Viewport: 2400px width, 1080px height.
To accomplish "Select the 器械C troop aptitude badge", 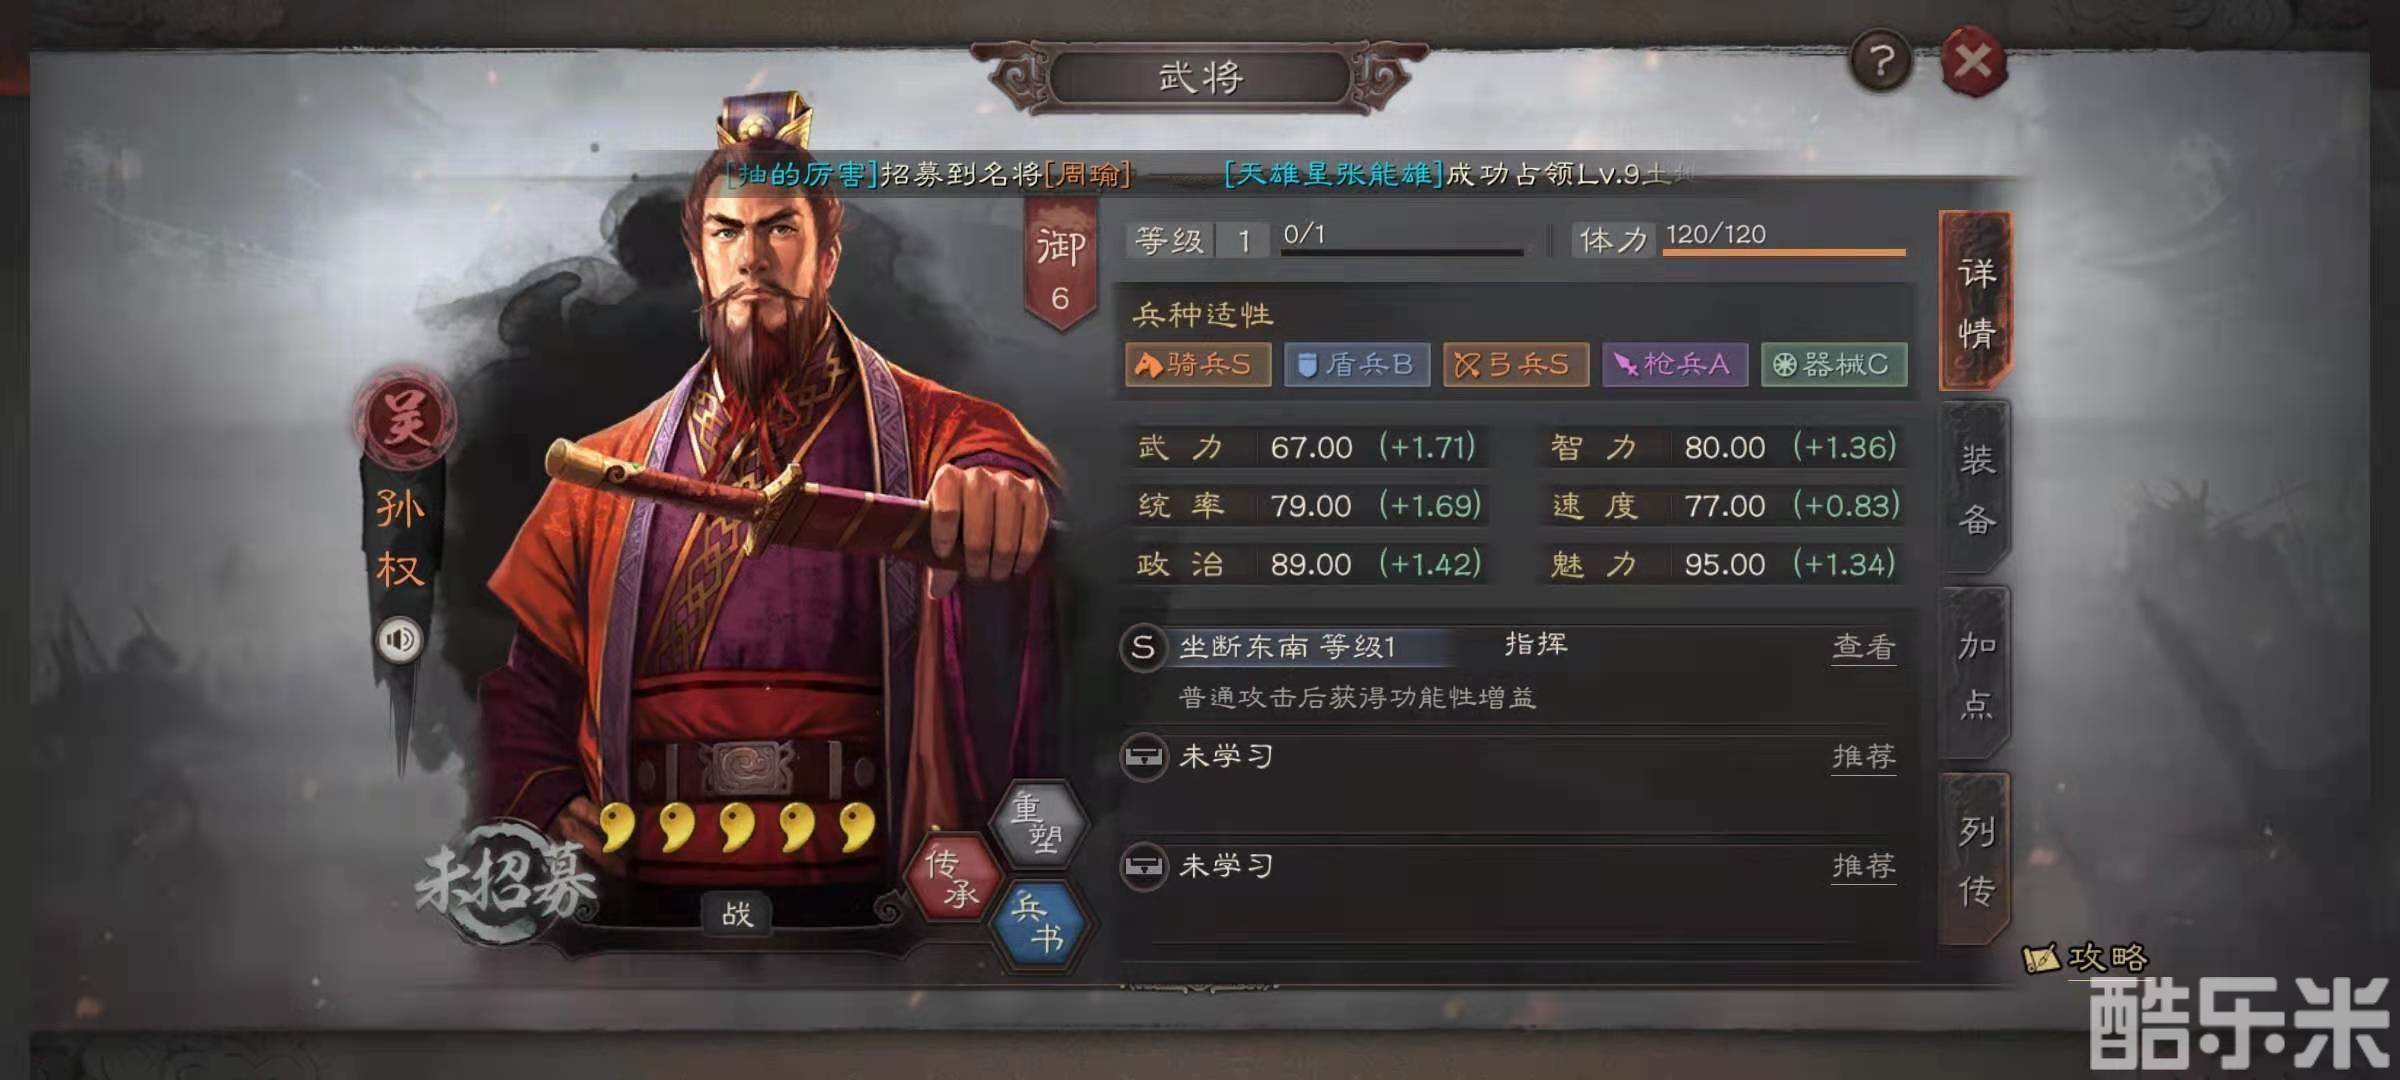I will point(1834,364).
